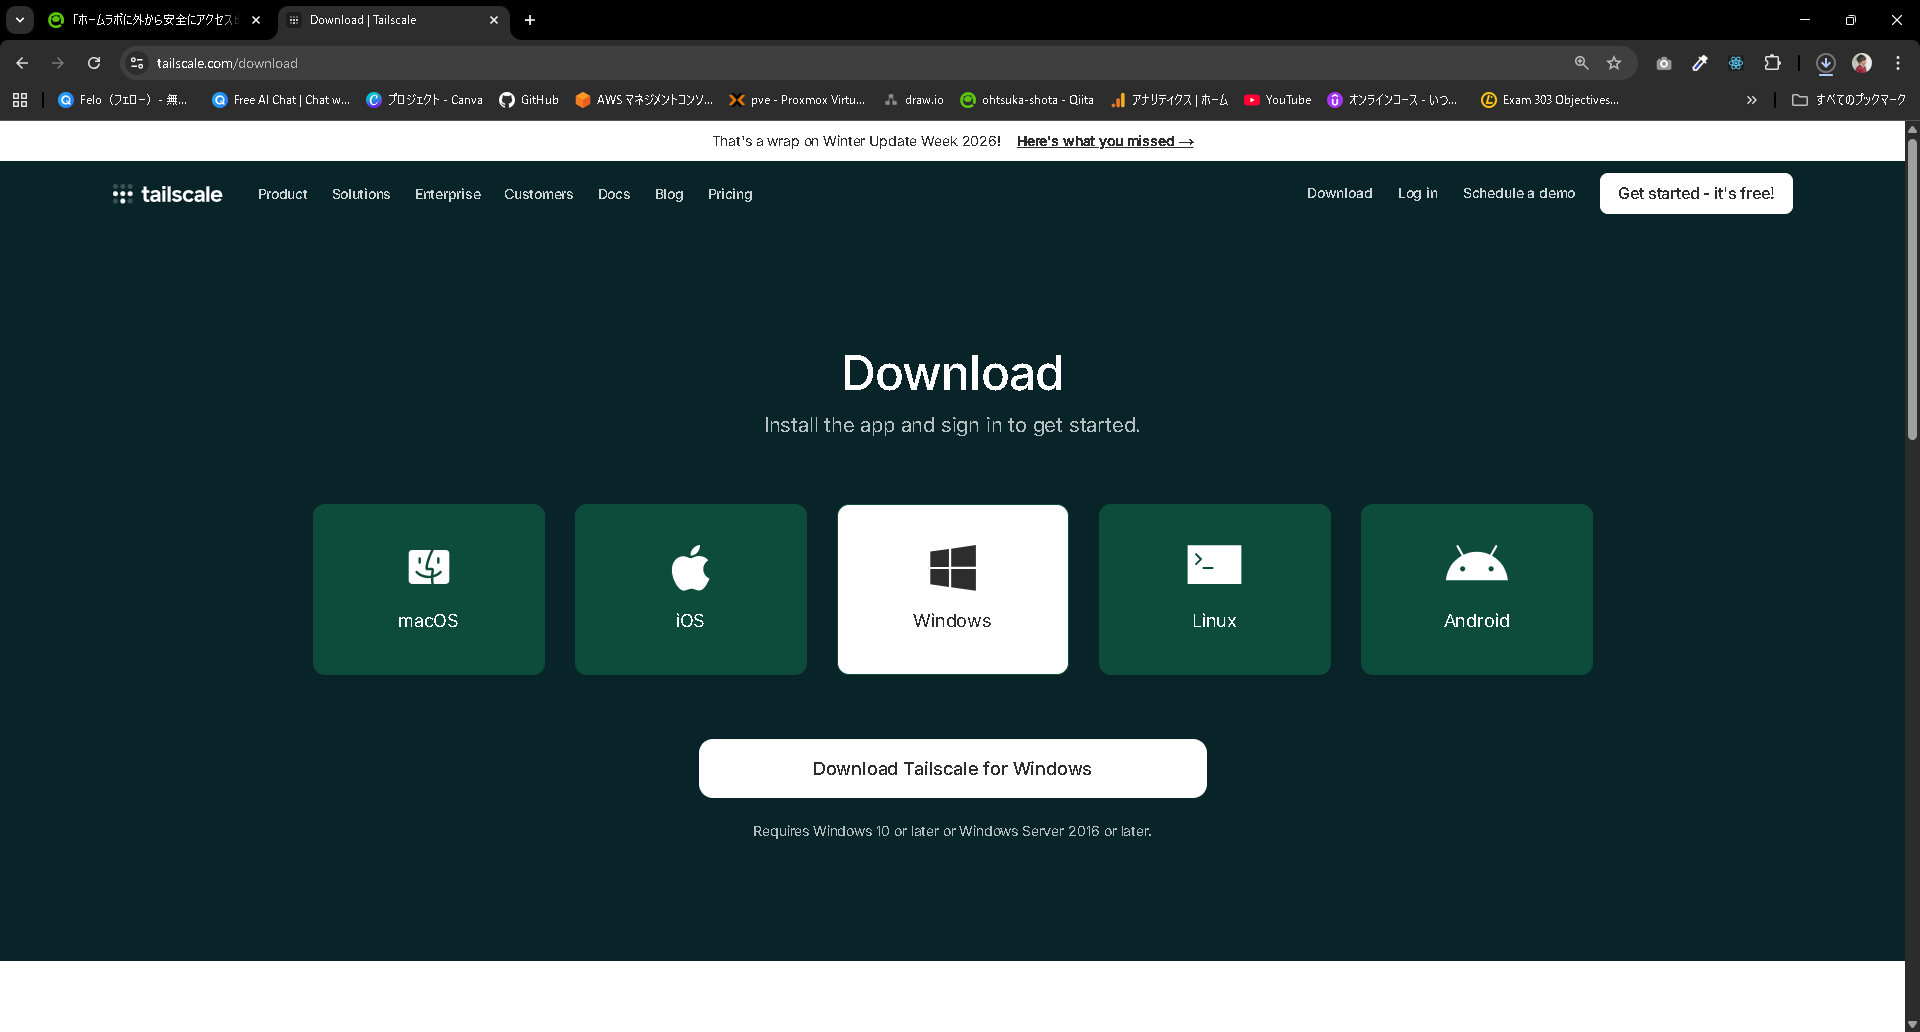Click the page vertical scrollbar thumb
The image size is (1920, 1032).
[1912, 290]
